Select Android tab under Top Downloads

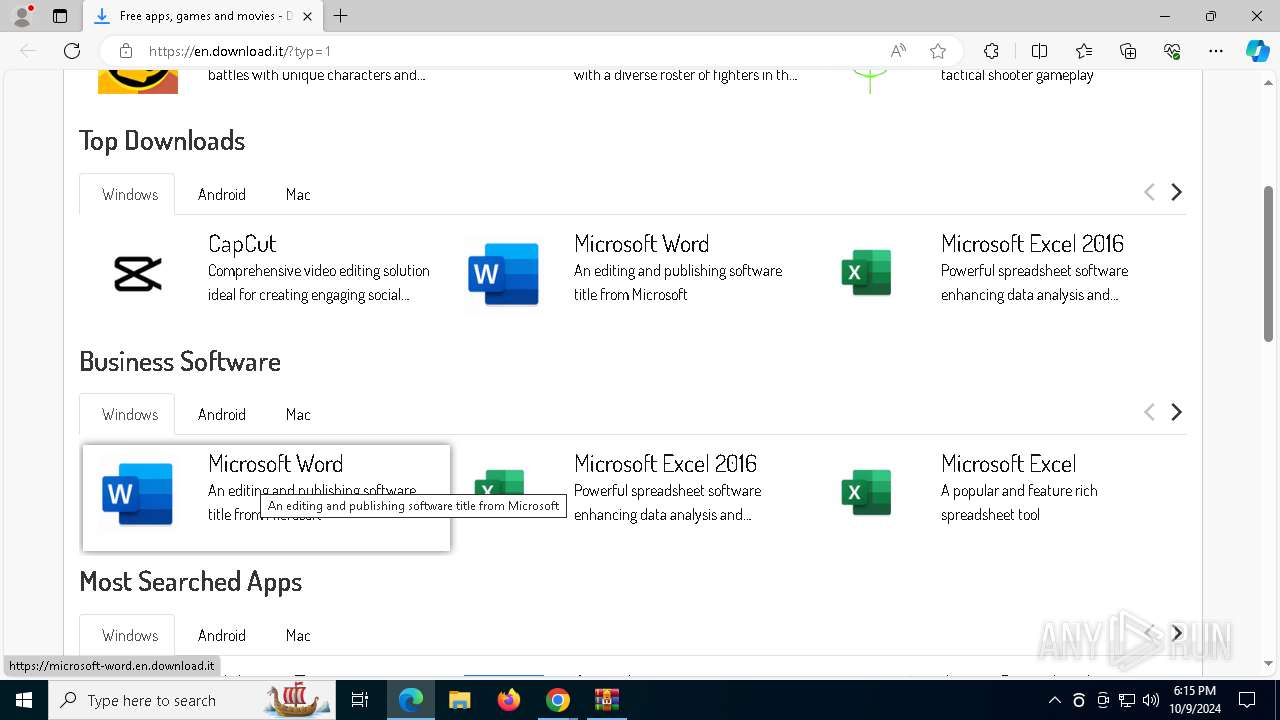tap(222, 194)
